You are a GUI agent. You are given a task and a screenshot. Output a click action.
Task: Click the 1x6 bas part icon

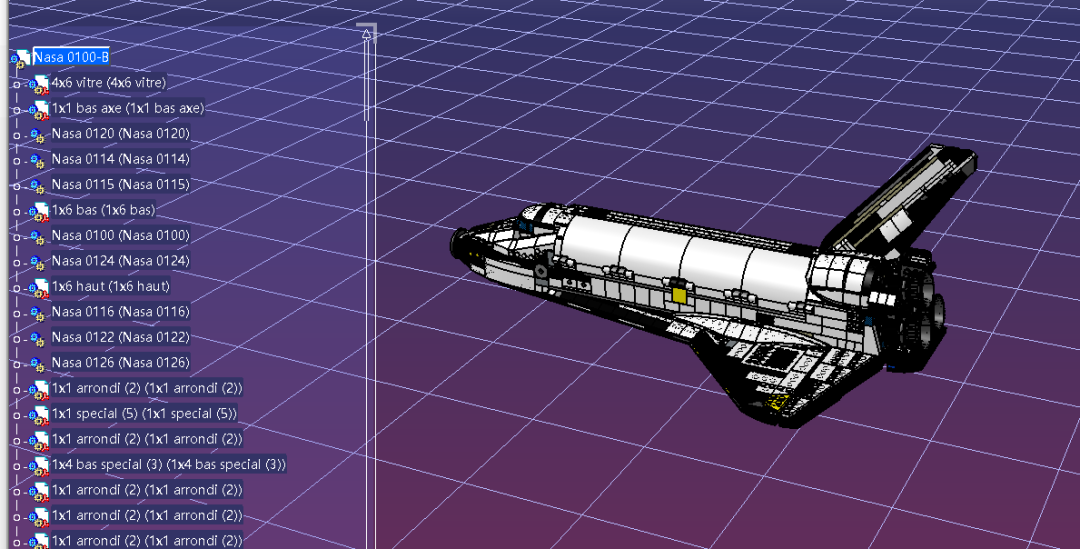pos(39,211)
